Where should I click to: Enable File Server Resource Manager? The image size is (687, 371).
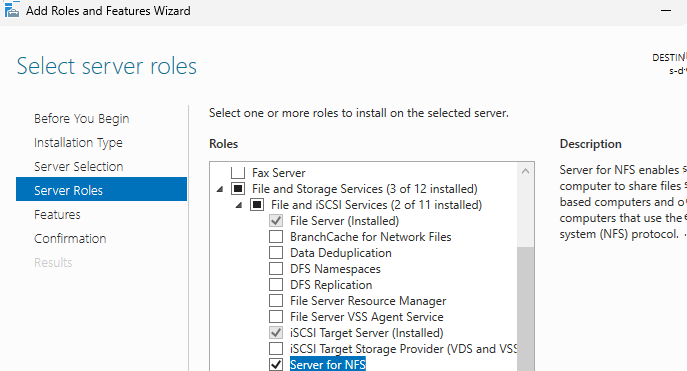click(276, 300)
